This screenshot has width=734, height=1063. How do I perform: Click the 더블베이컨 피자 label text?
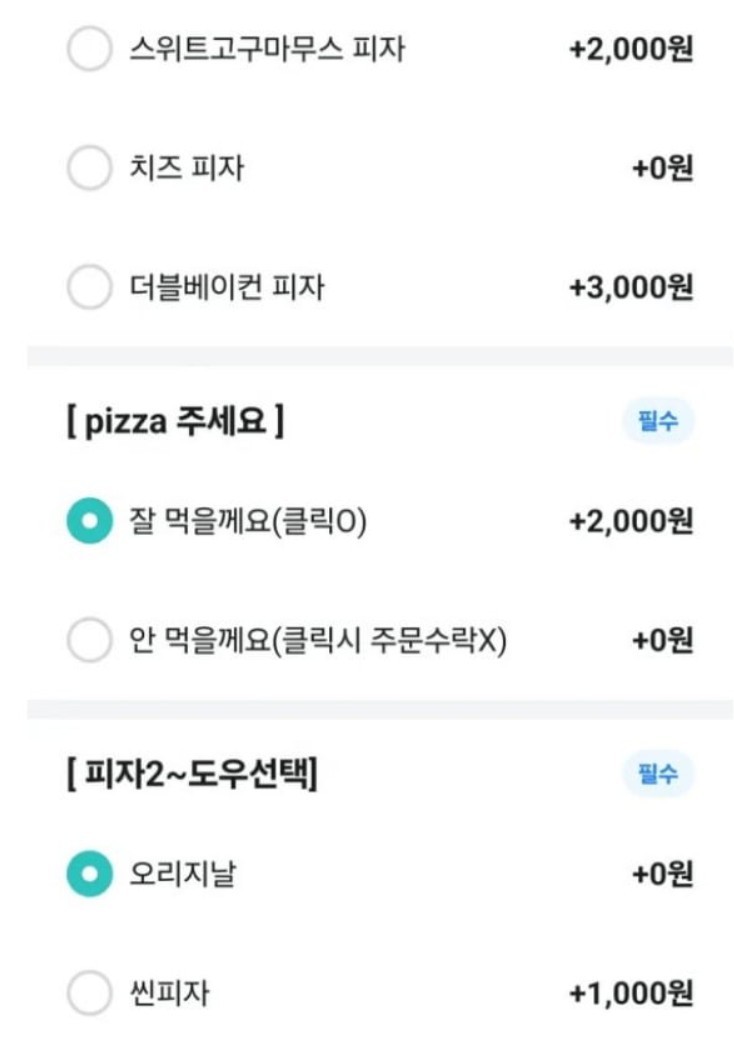click(x=227, y=287)
